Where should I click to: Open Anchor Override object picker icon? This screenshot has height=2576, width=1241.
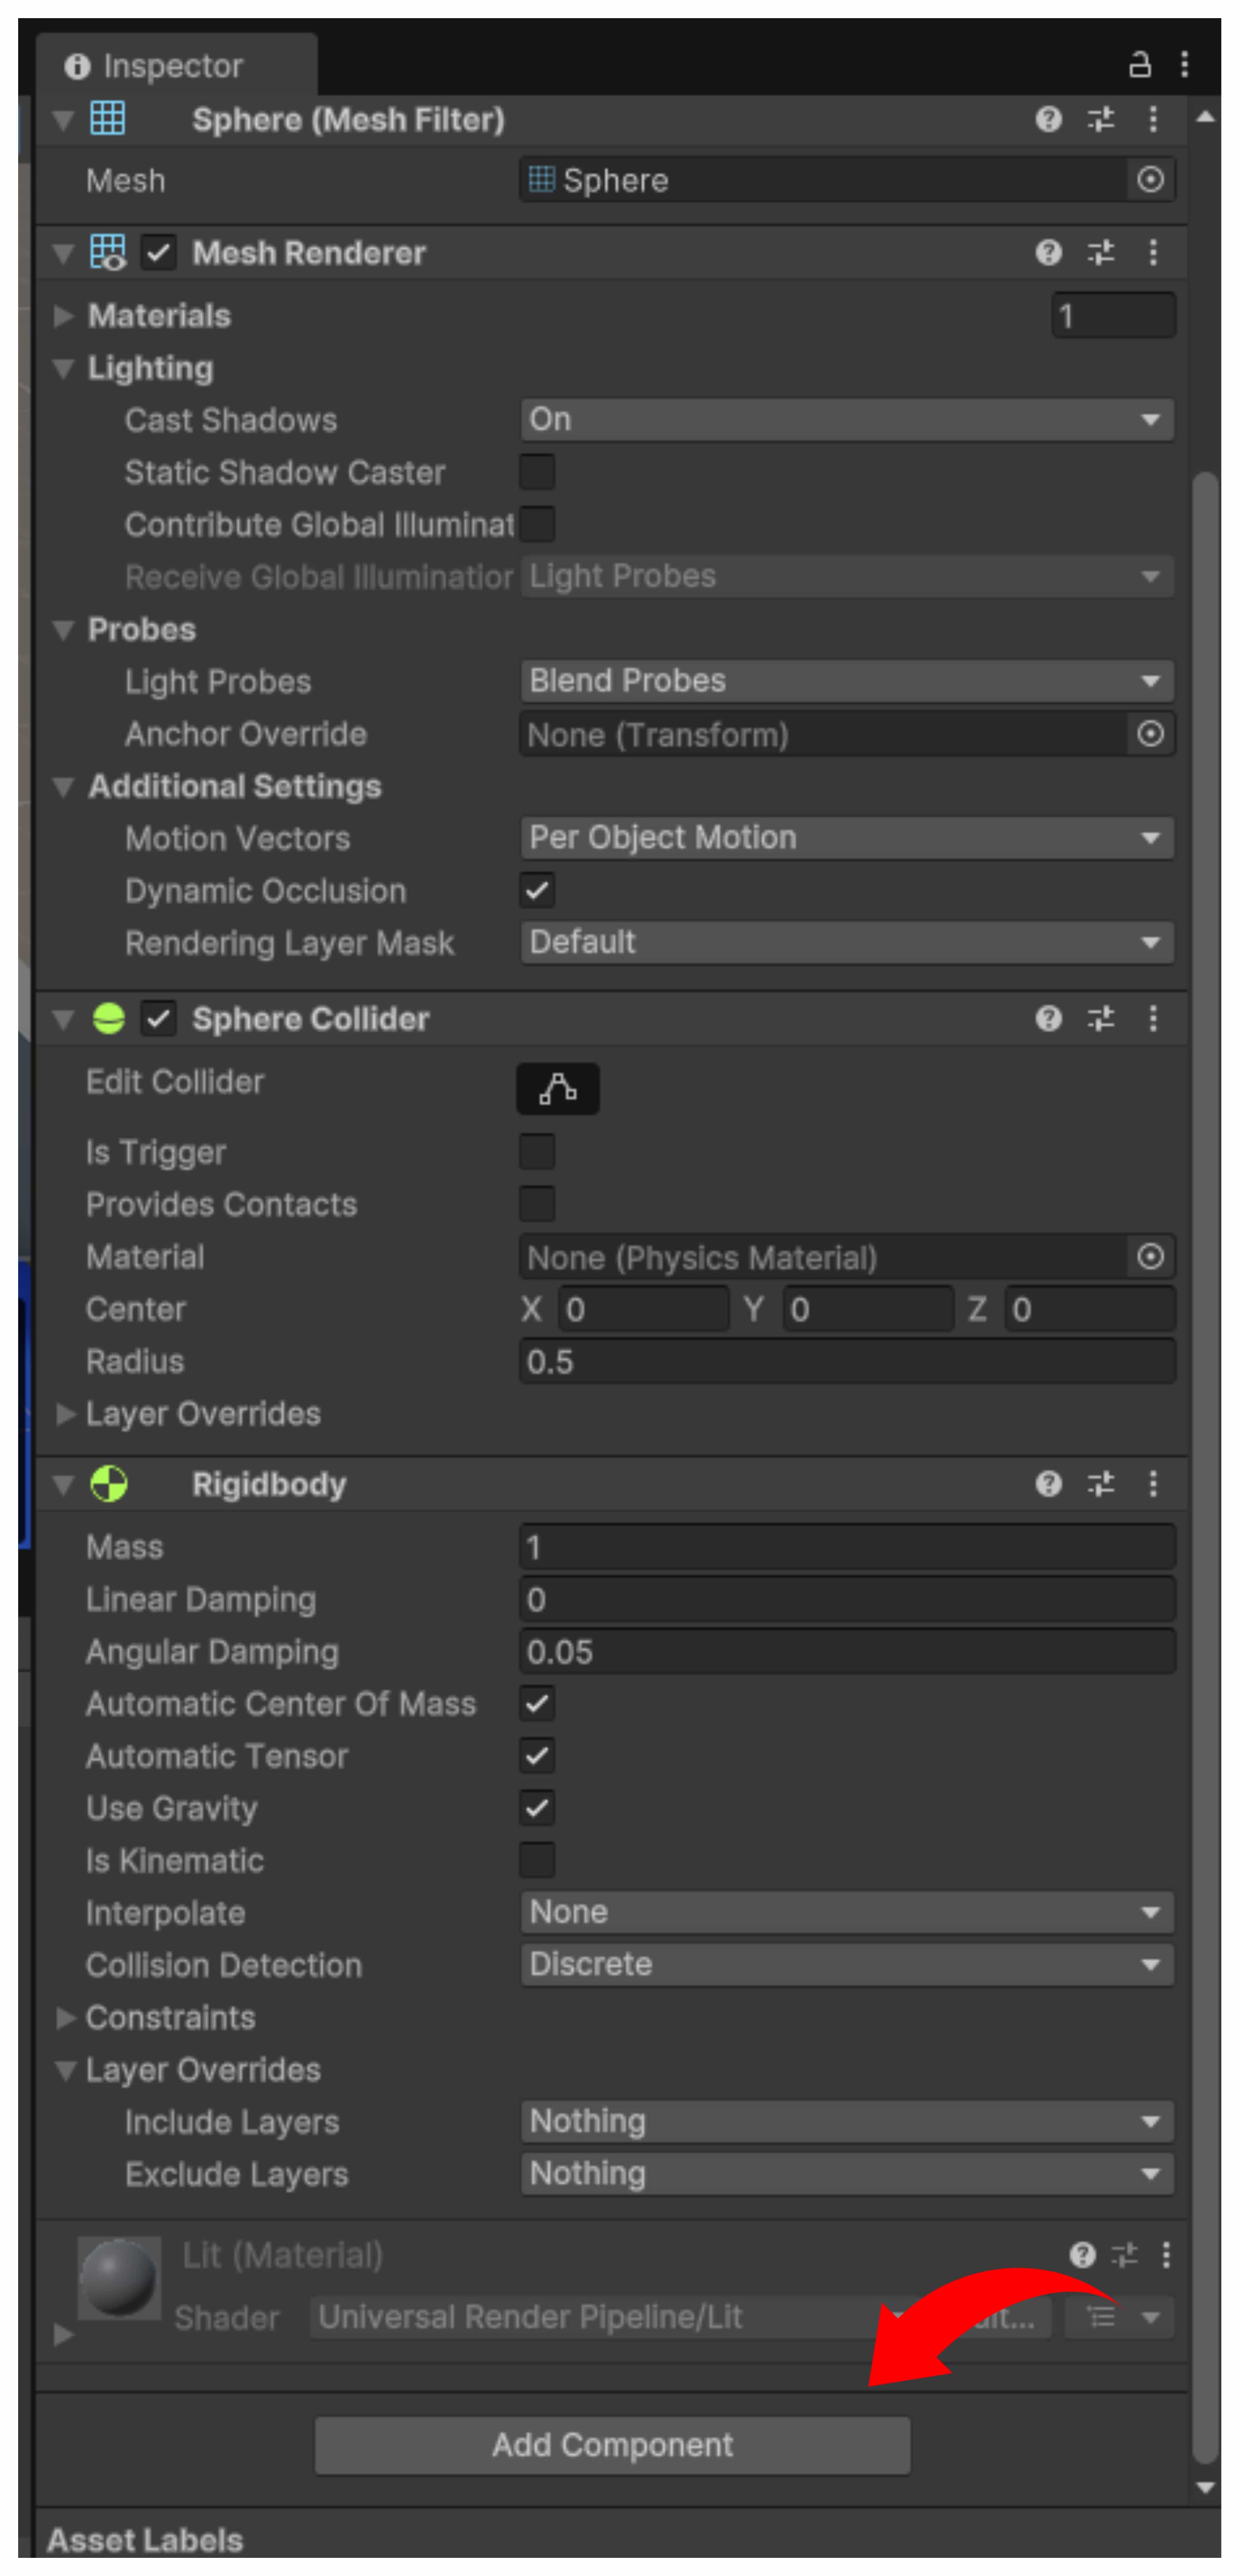point(1150,734)
